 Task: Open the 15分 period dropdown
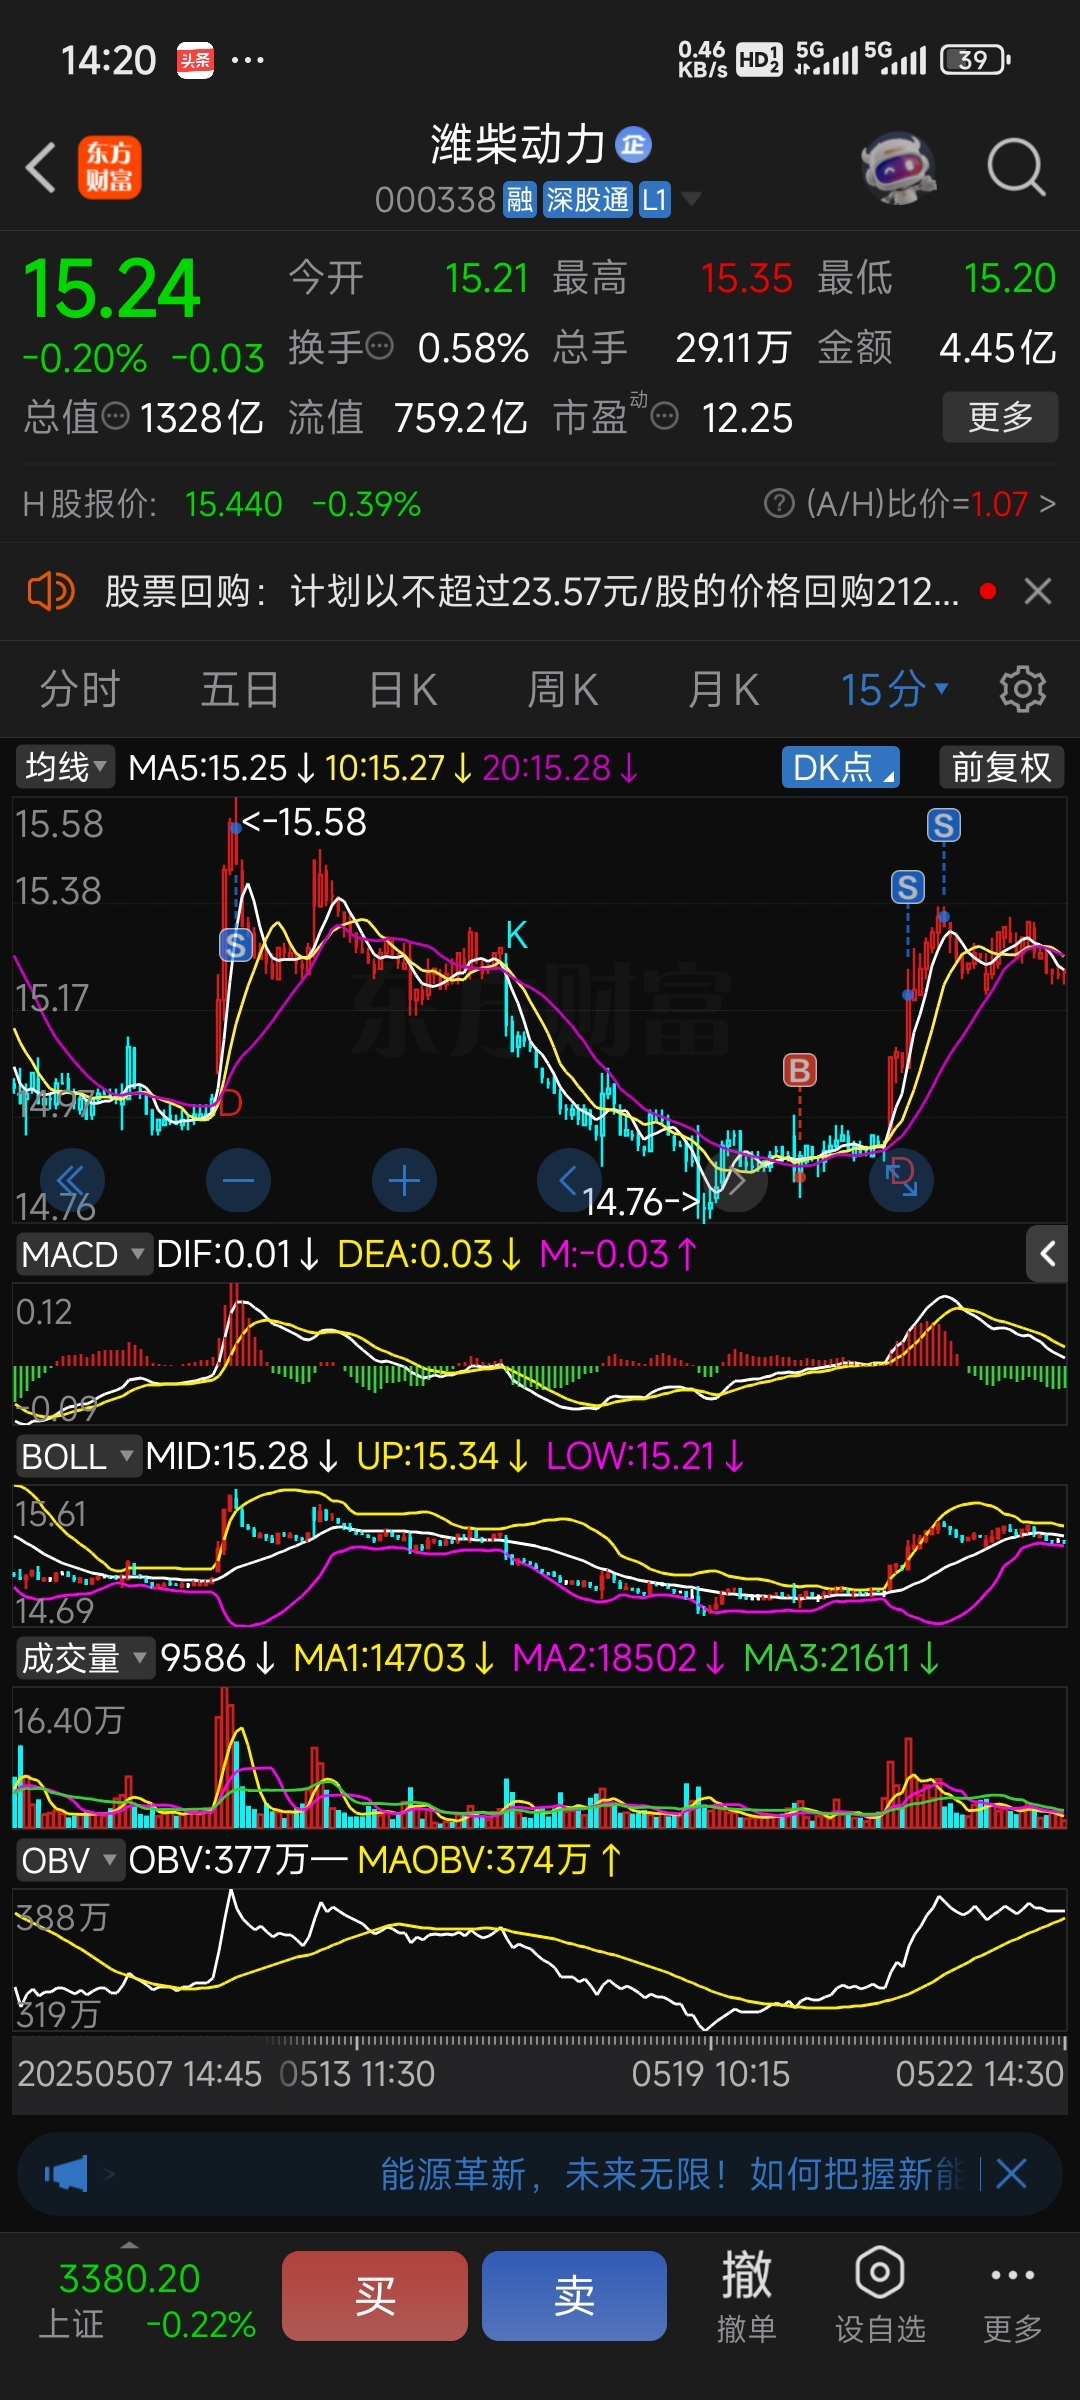(893, 690)
